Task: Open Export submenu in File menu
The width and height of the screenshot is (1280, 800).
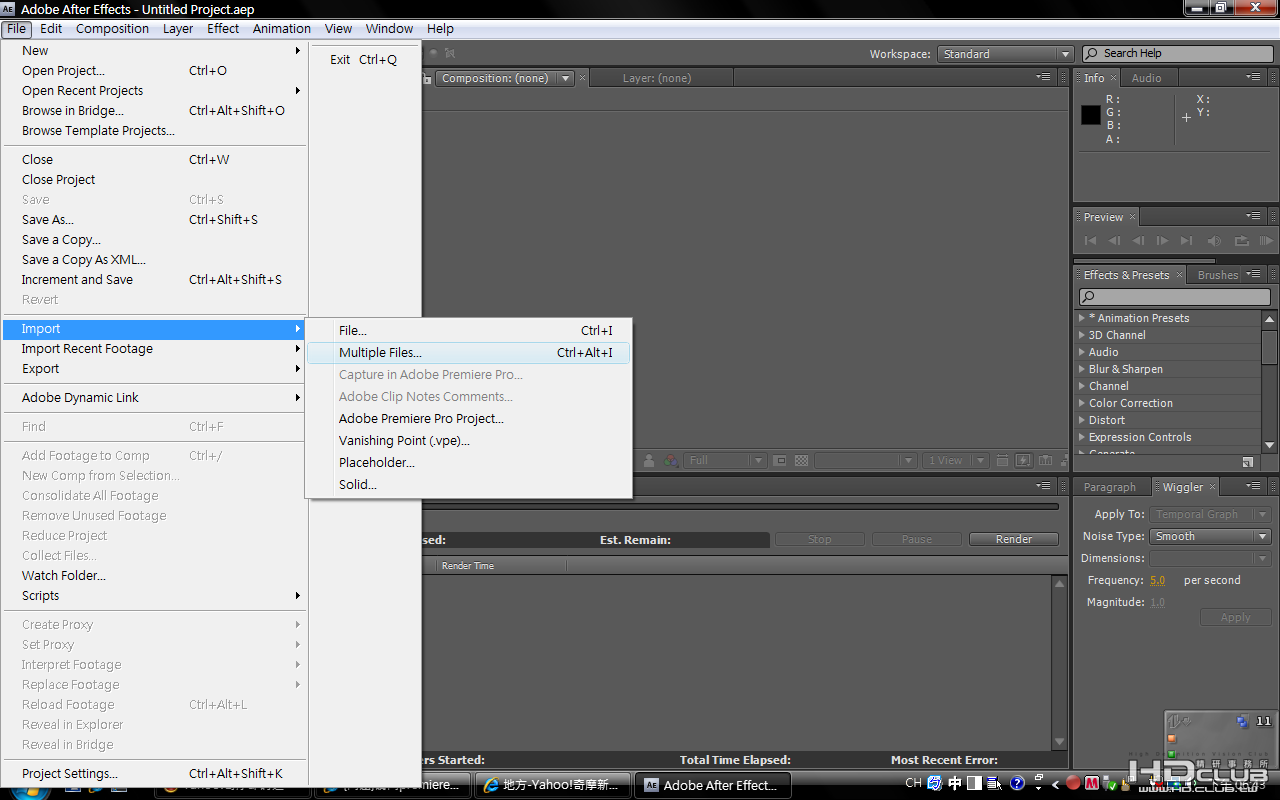Action: (154, 368)
